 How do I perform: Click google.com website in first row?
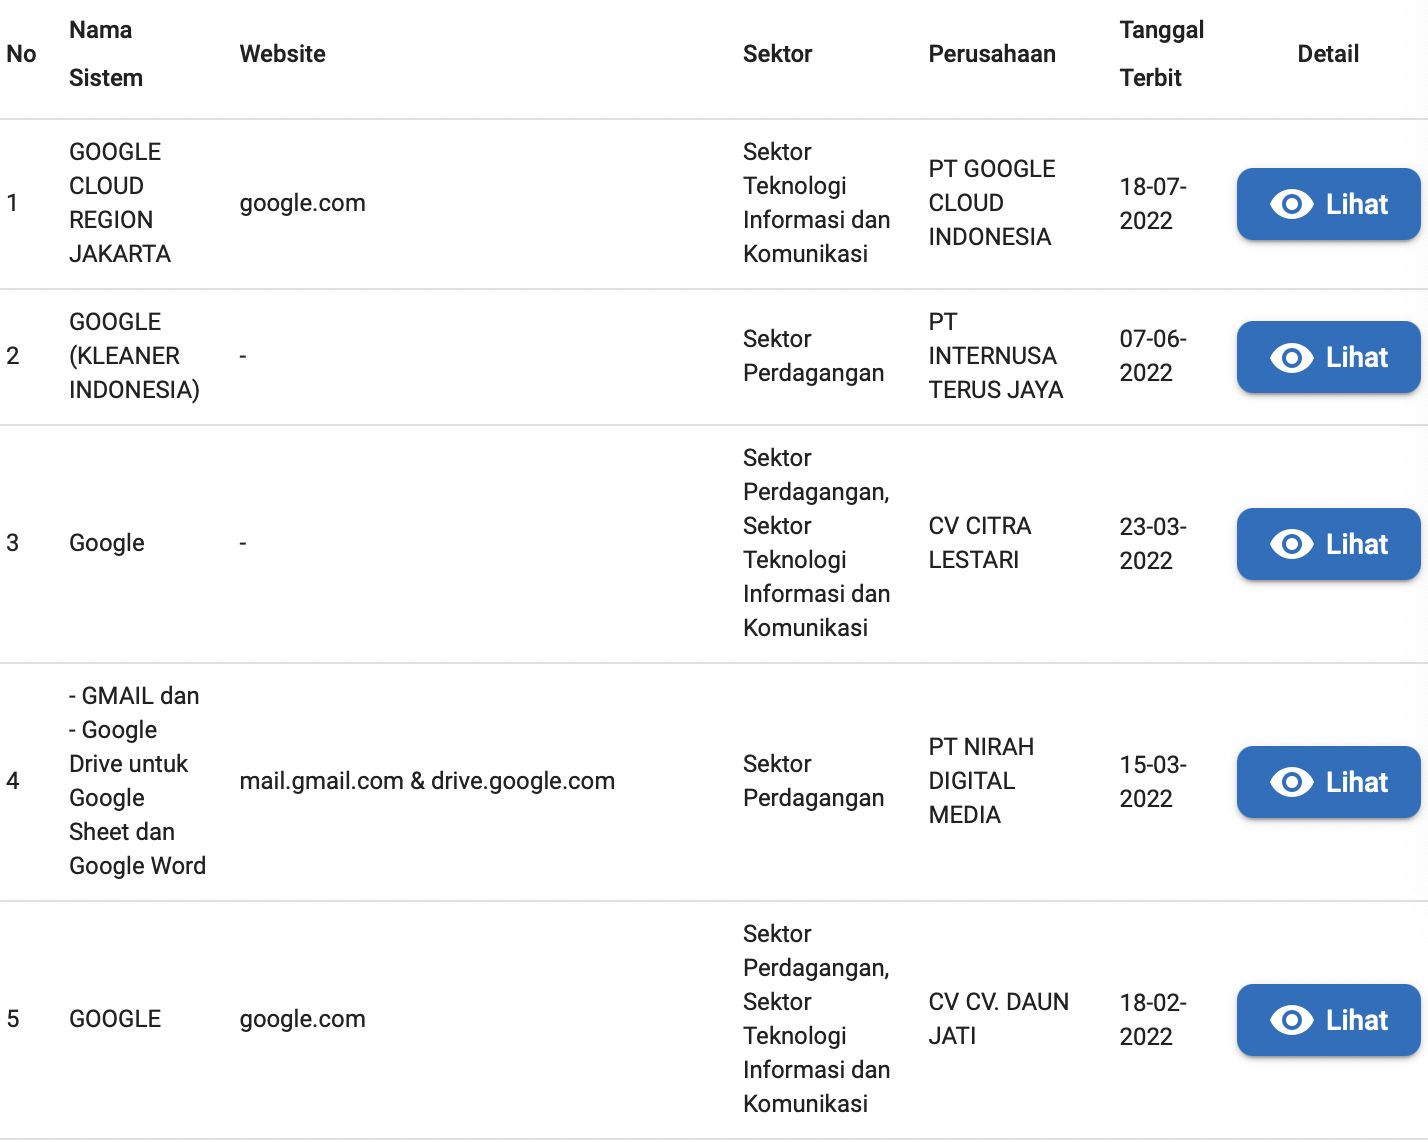302,203
